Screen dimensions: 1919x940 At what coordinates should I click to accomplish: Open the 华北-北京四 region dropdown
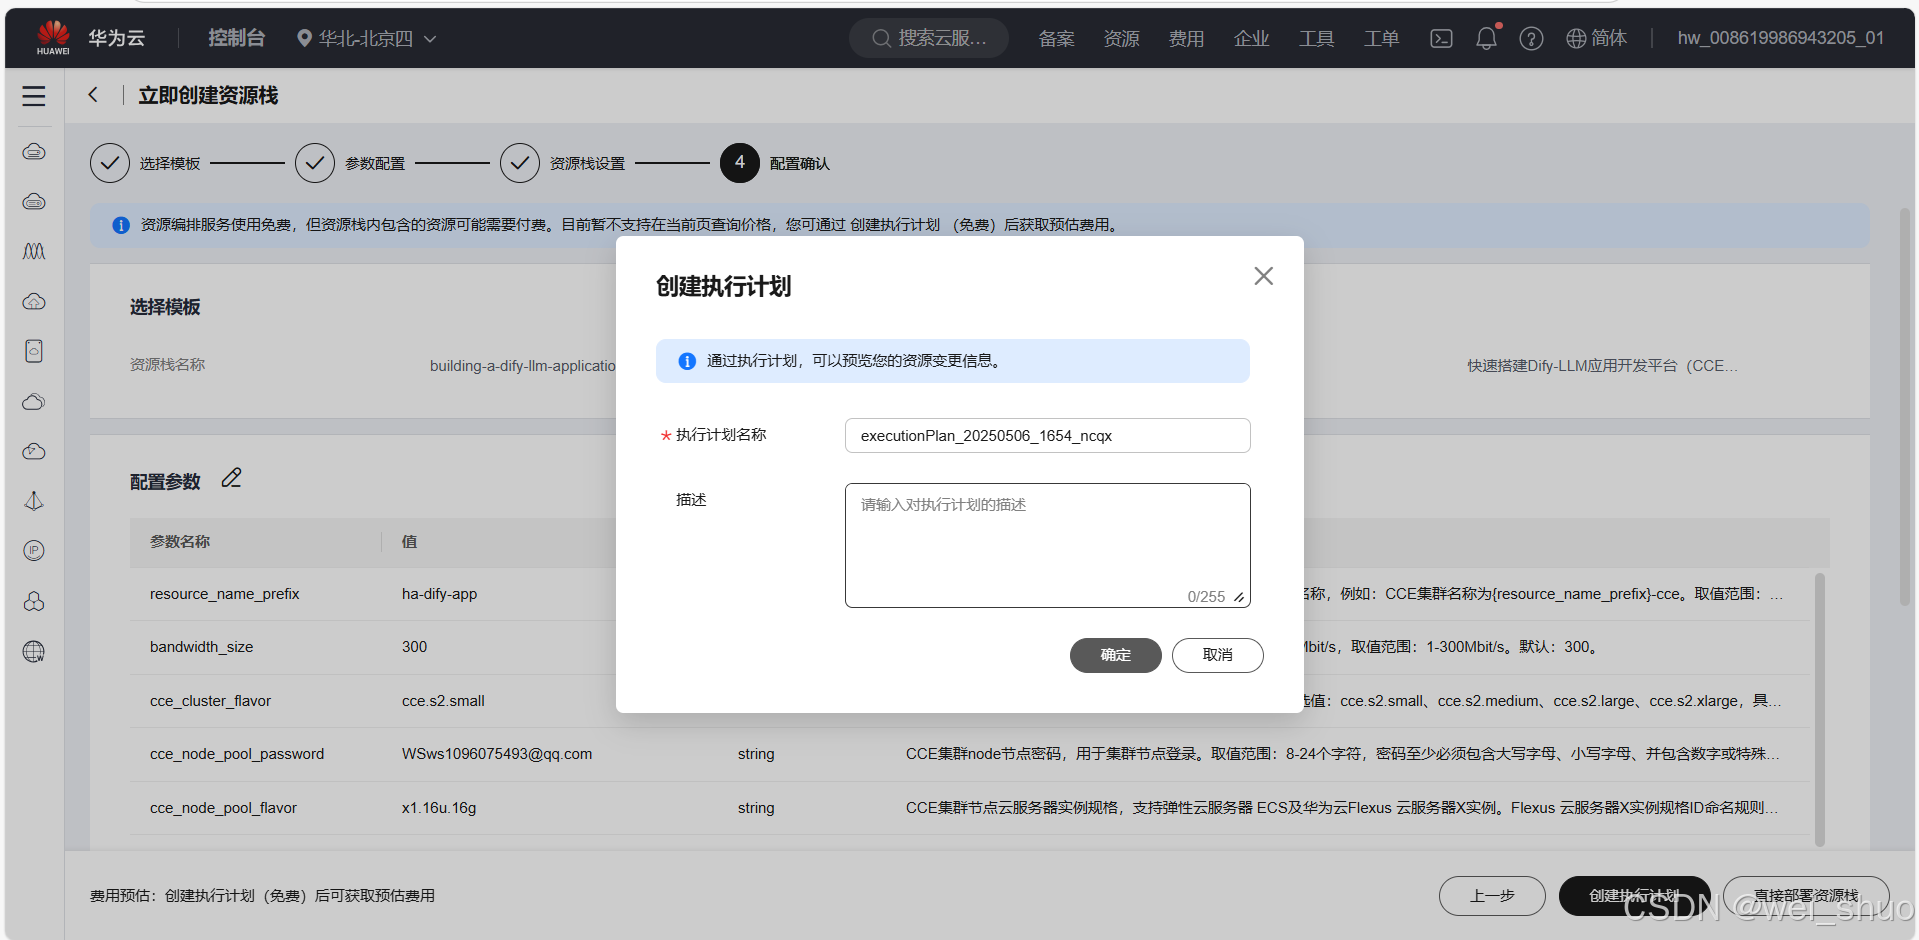366,38
